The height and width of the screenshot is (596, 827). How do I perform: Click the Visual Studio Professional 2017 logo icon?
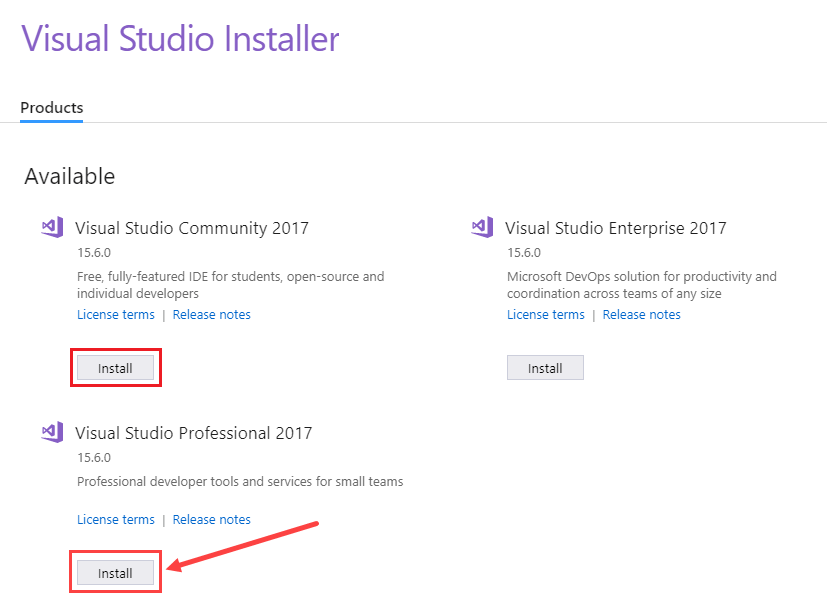[52, 433]
